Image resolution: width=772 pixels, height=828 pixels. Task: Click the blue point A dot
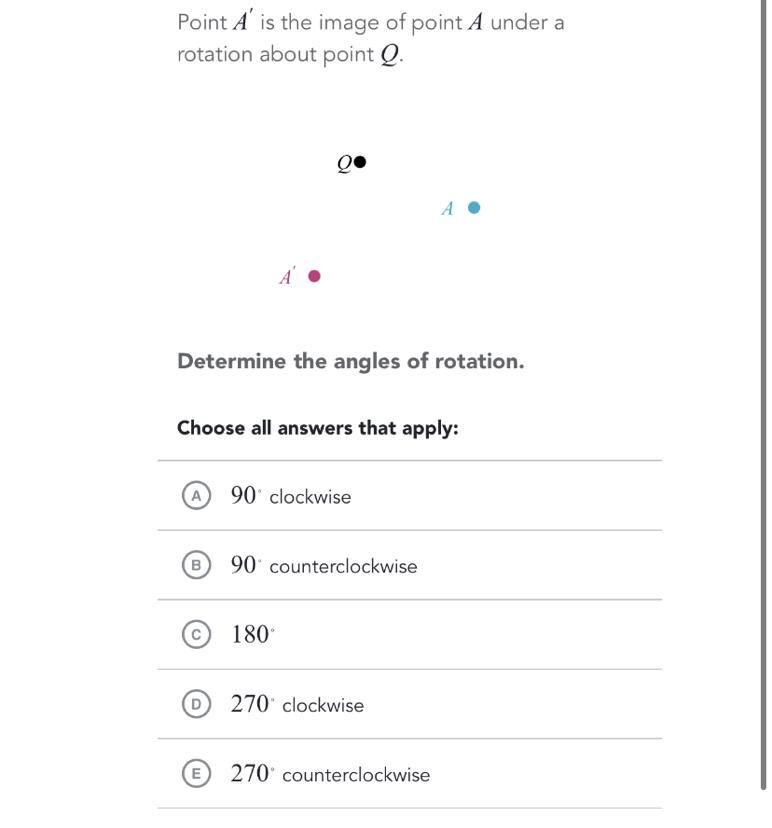point(474,208)
